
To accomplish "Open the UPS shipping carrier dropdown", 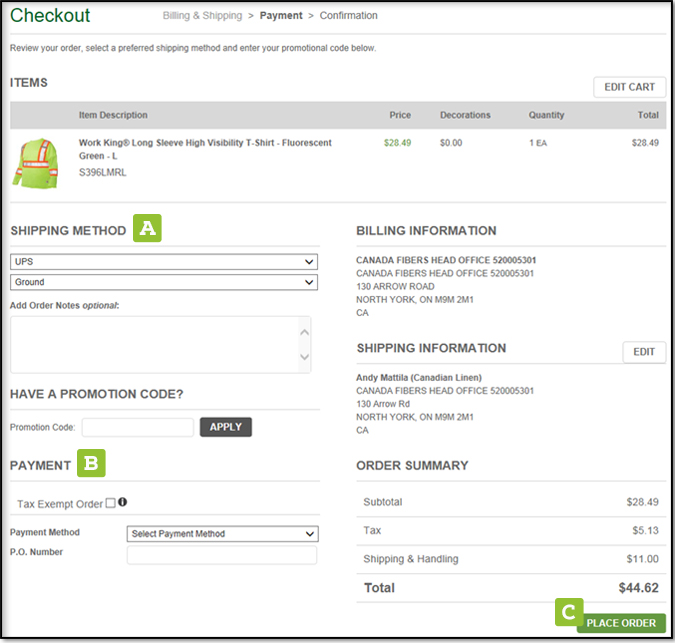I will coord(164,261).
